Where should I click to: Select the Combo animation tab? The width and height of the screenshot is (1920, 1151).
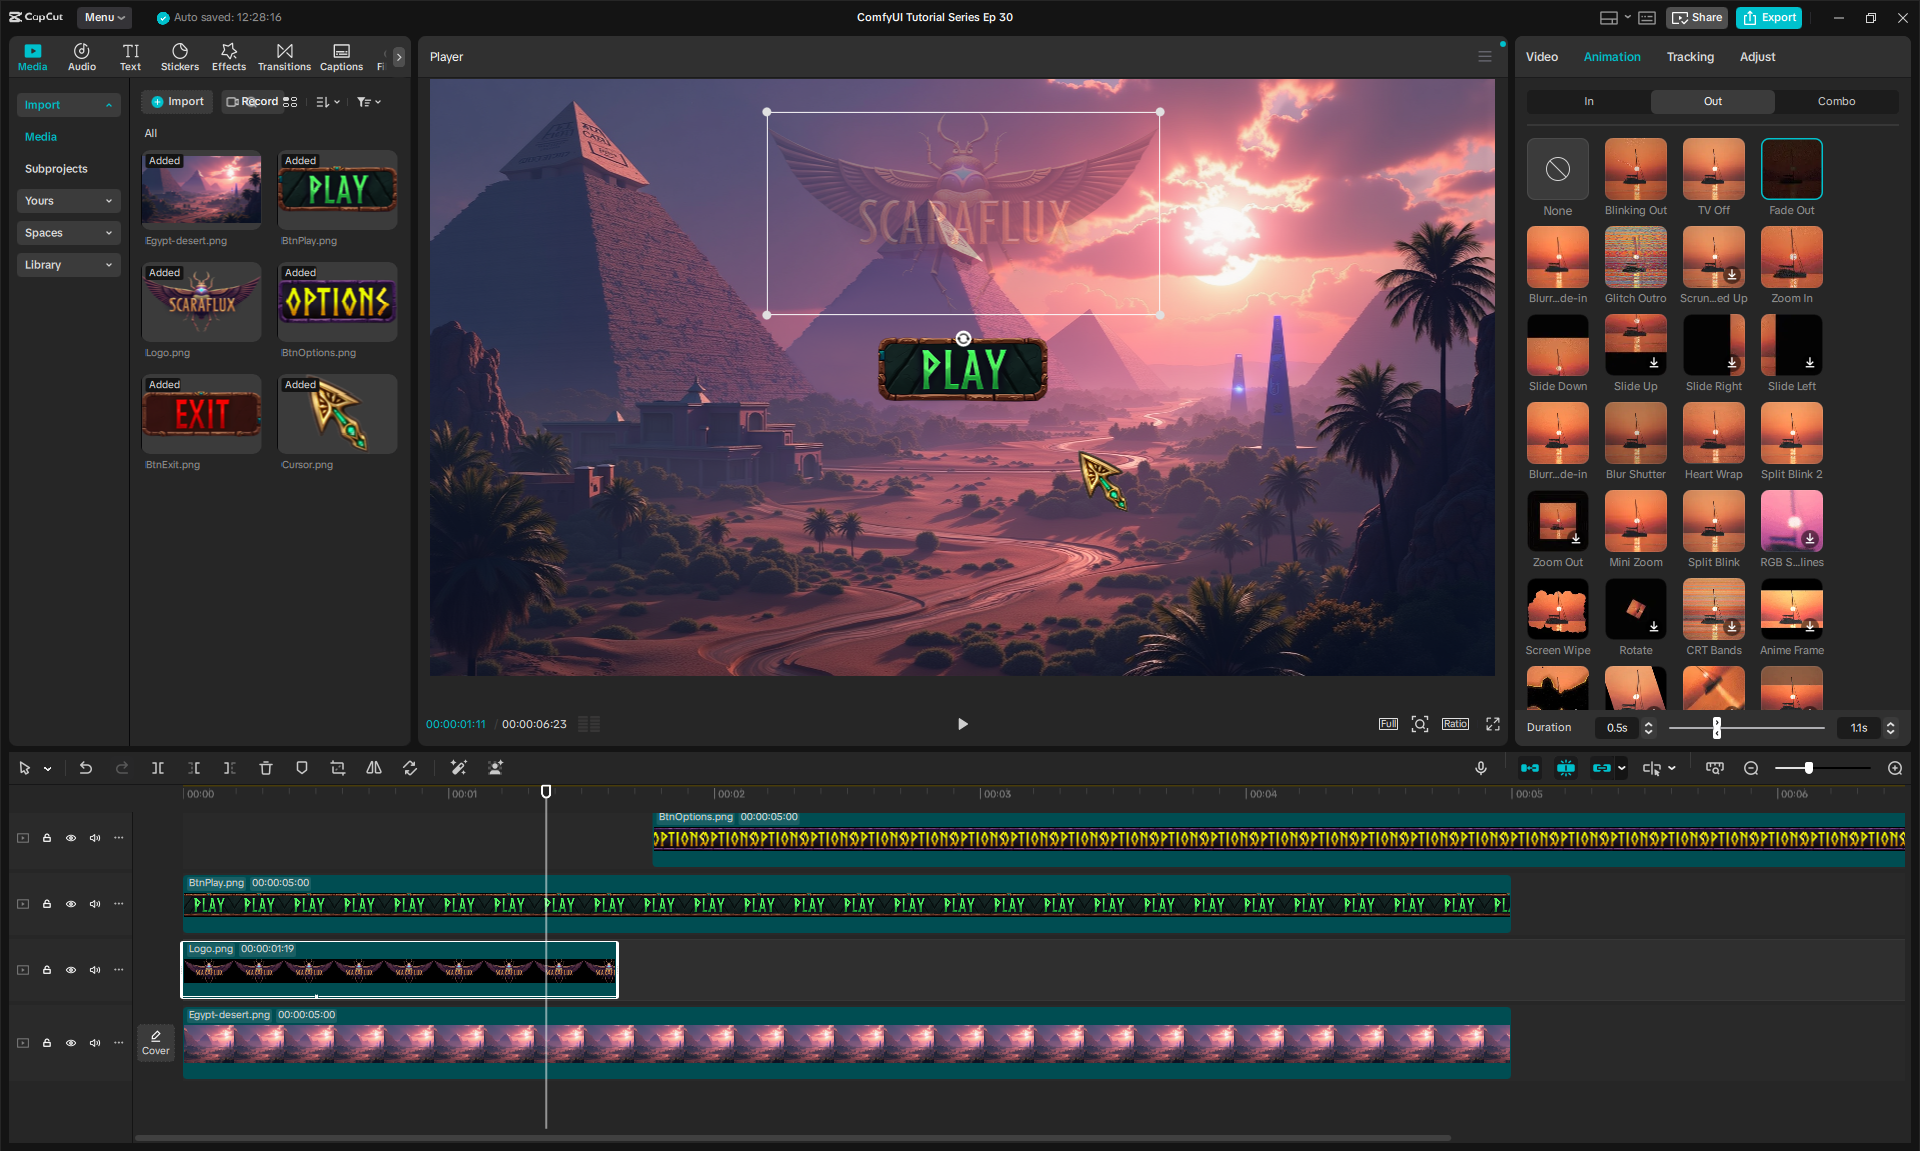click(1836, 101)
